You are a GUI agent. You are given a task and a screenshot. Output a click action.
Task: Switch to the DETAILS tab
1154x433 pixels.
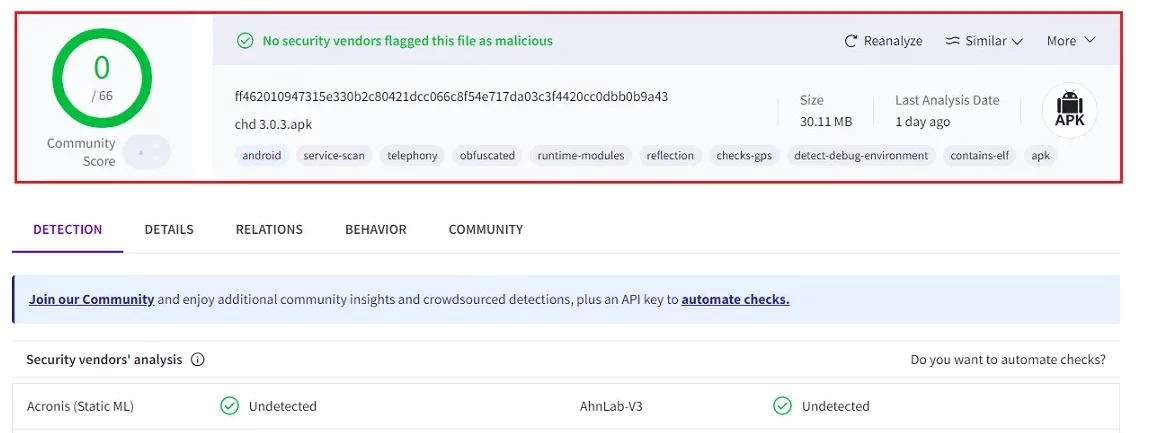(169, 229)
